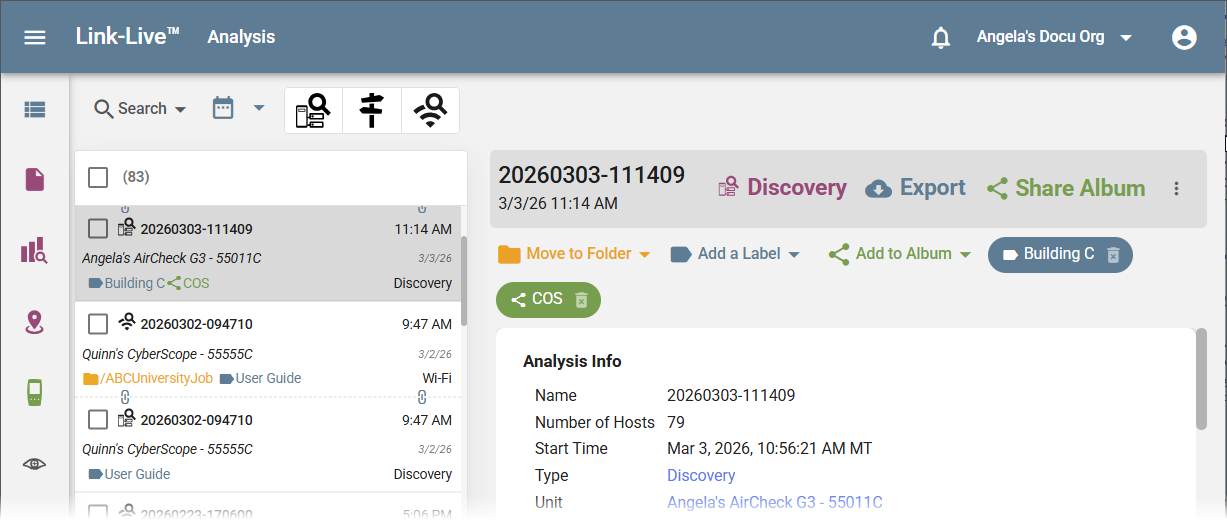Viewport: 1227px width, 520px height.
Task: Click the Share Album button
Action: (1066, 188)
